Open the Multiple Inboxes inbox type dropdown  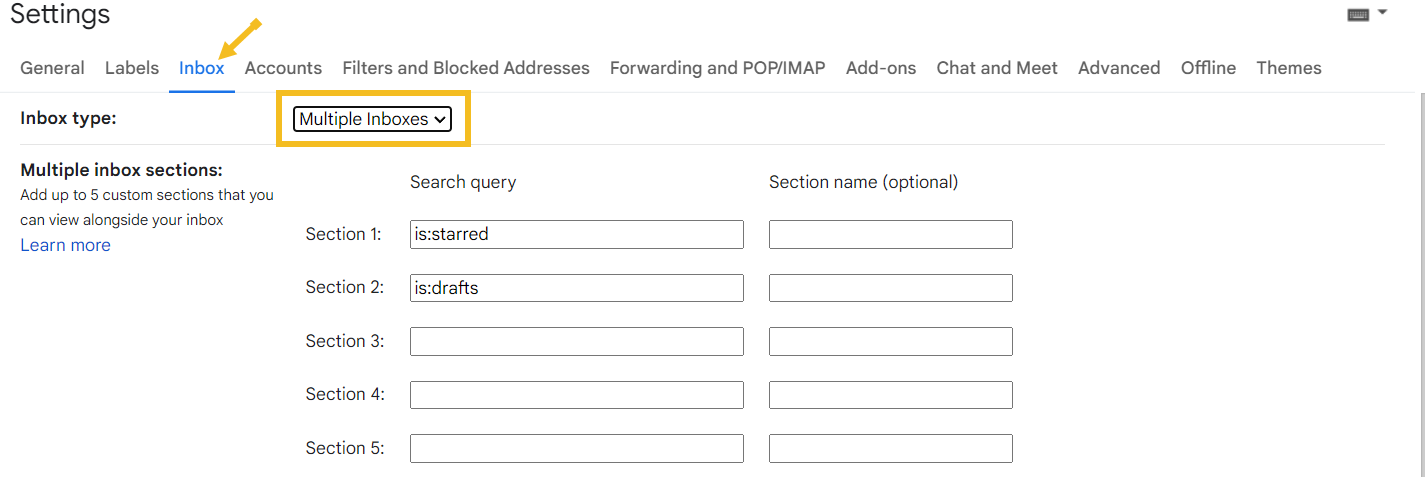[x=372, y=119]
